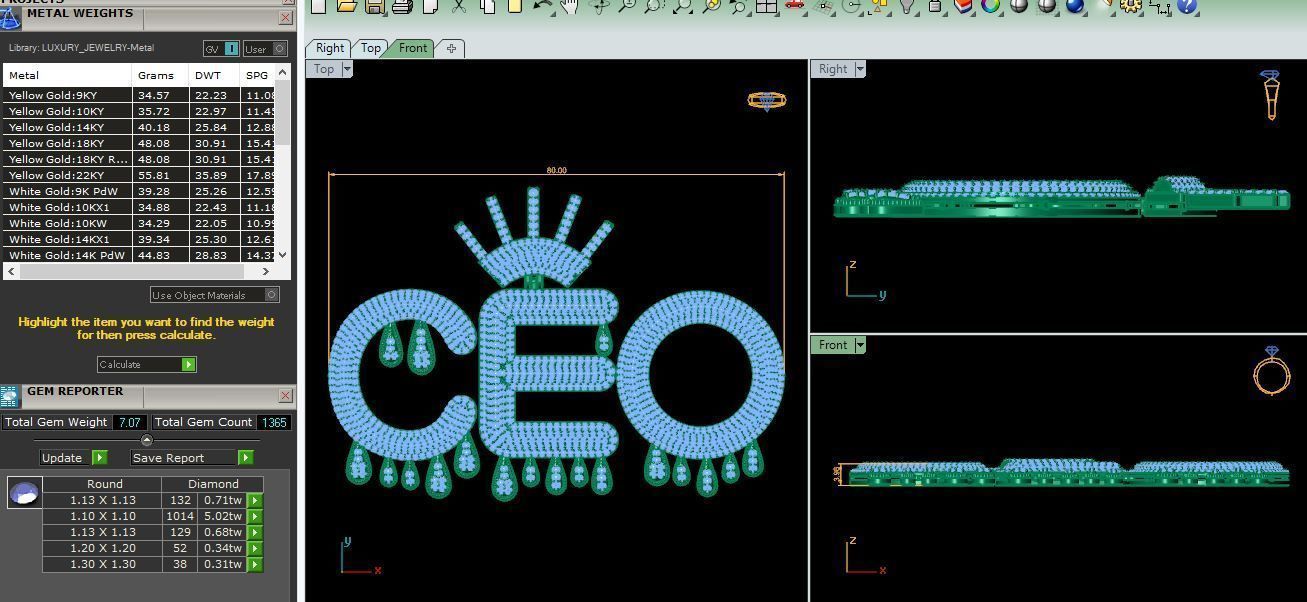Open the lock objects padlock icon
Viewport: 1307px width, 602px height.
tap(935, 5)
